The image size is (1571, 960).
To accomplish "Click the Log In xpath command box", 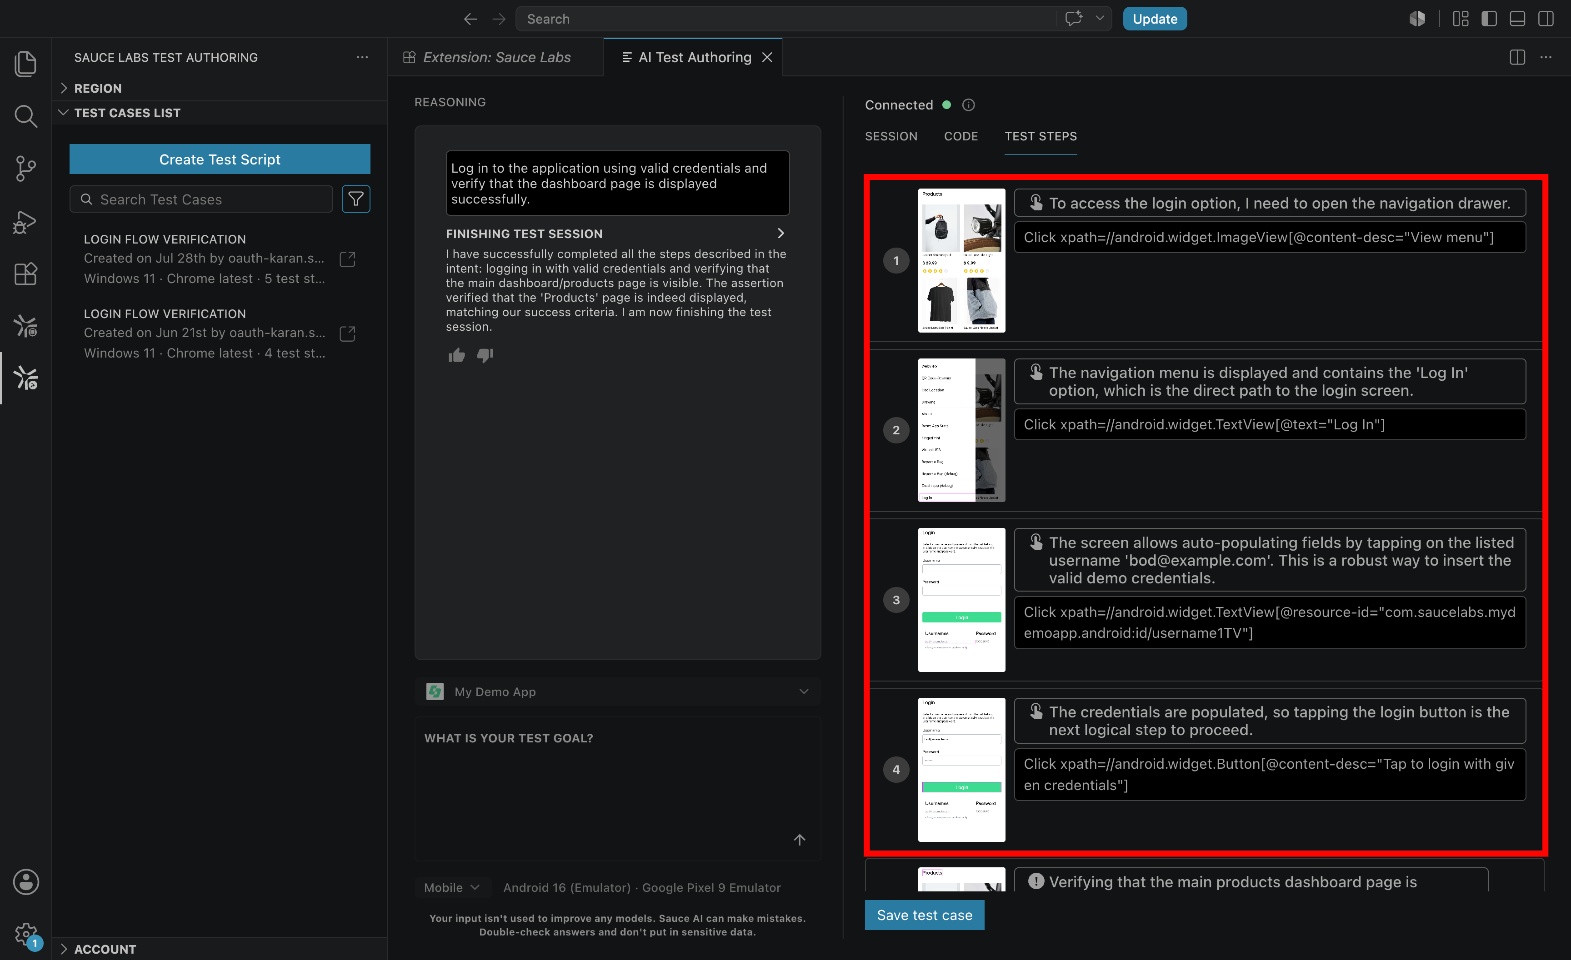I will click(x=1270, y=424).
